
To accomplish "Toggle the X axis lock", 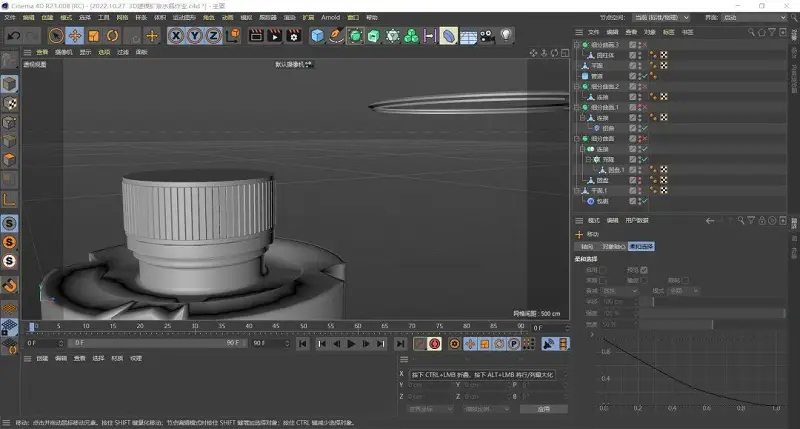I will click(176, 36).
